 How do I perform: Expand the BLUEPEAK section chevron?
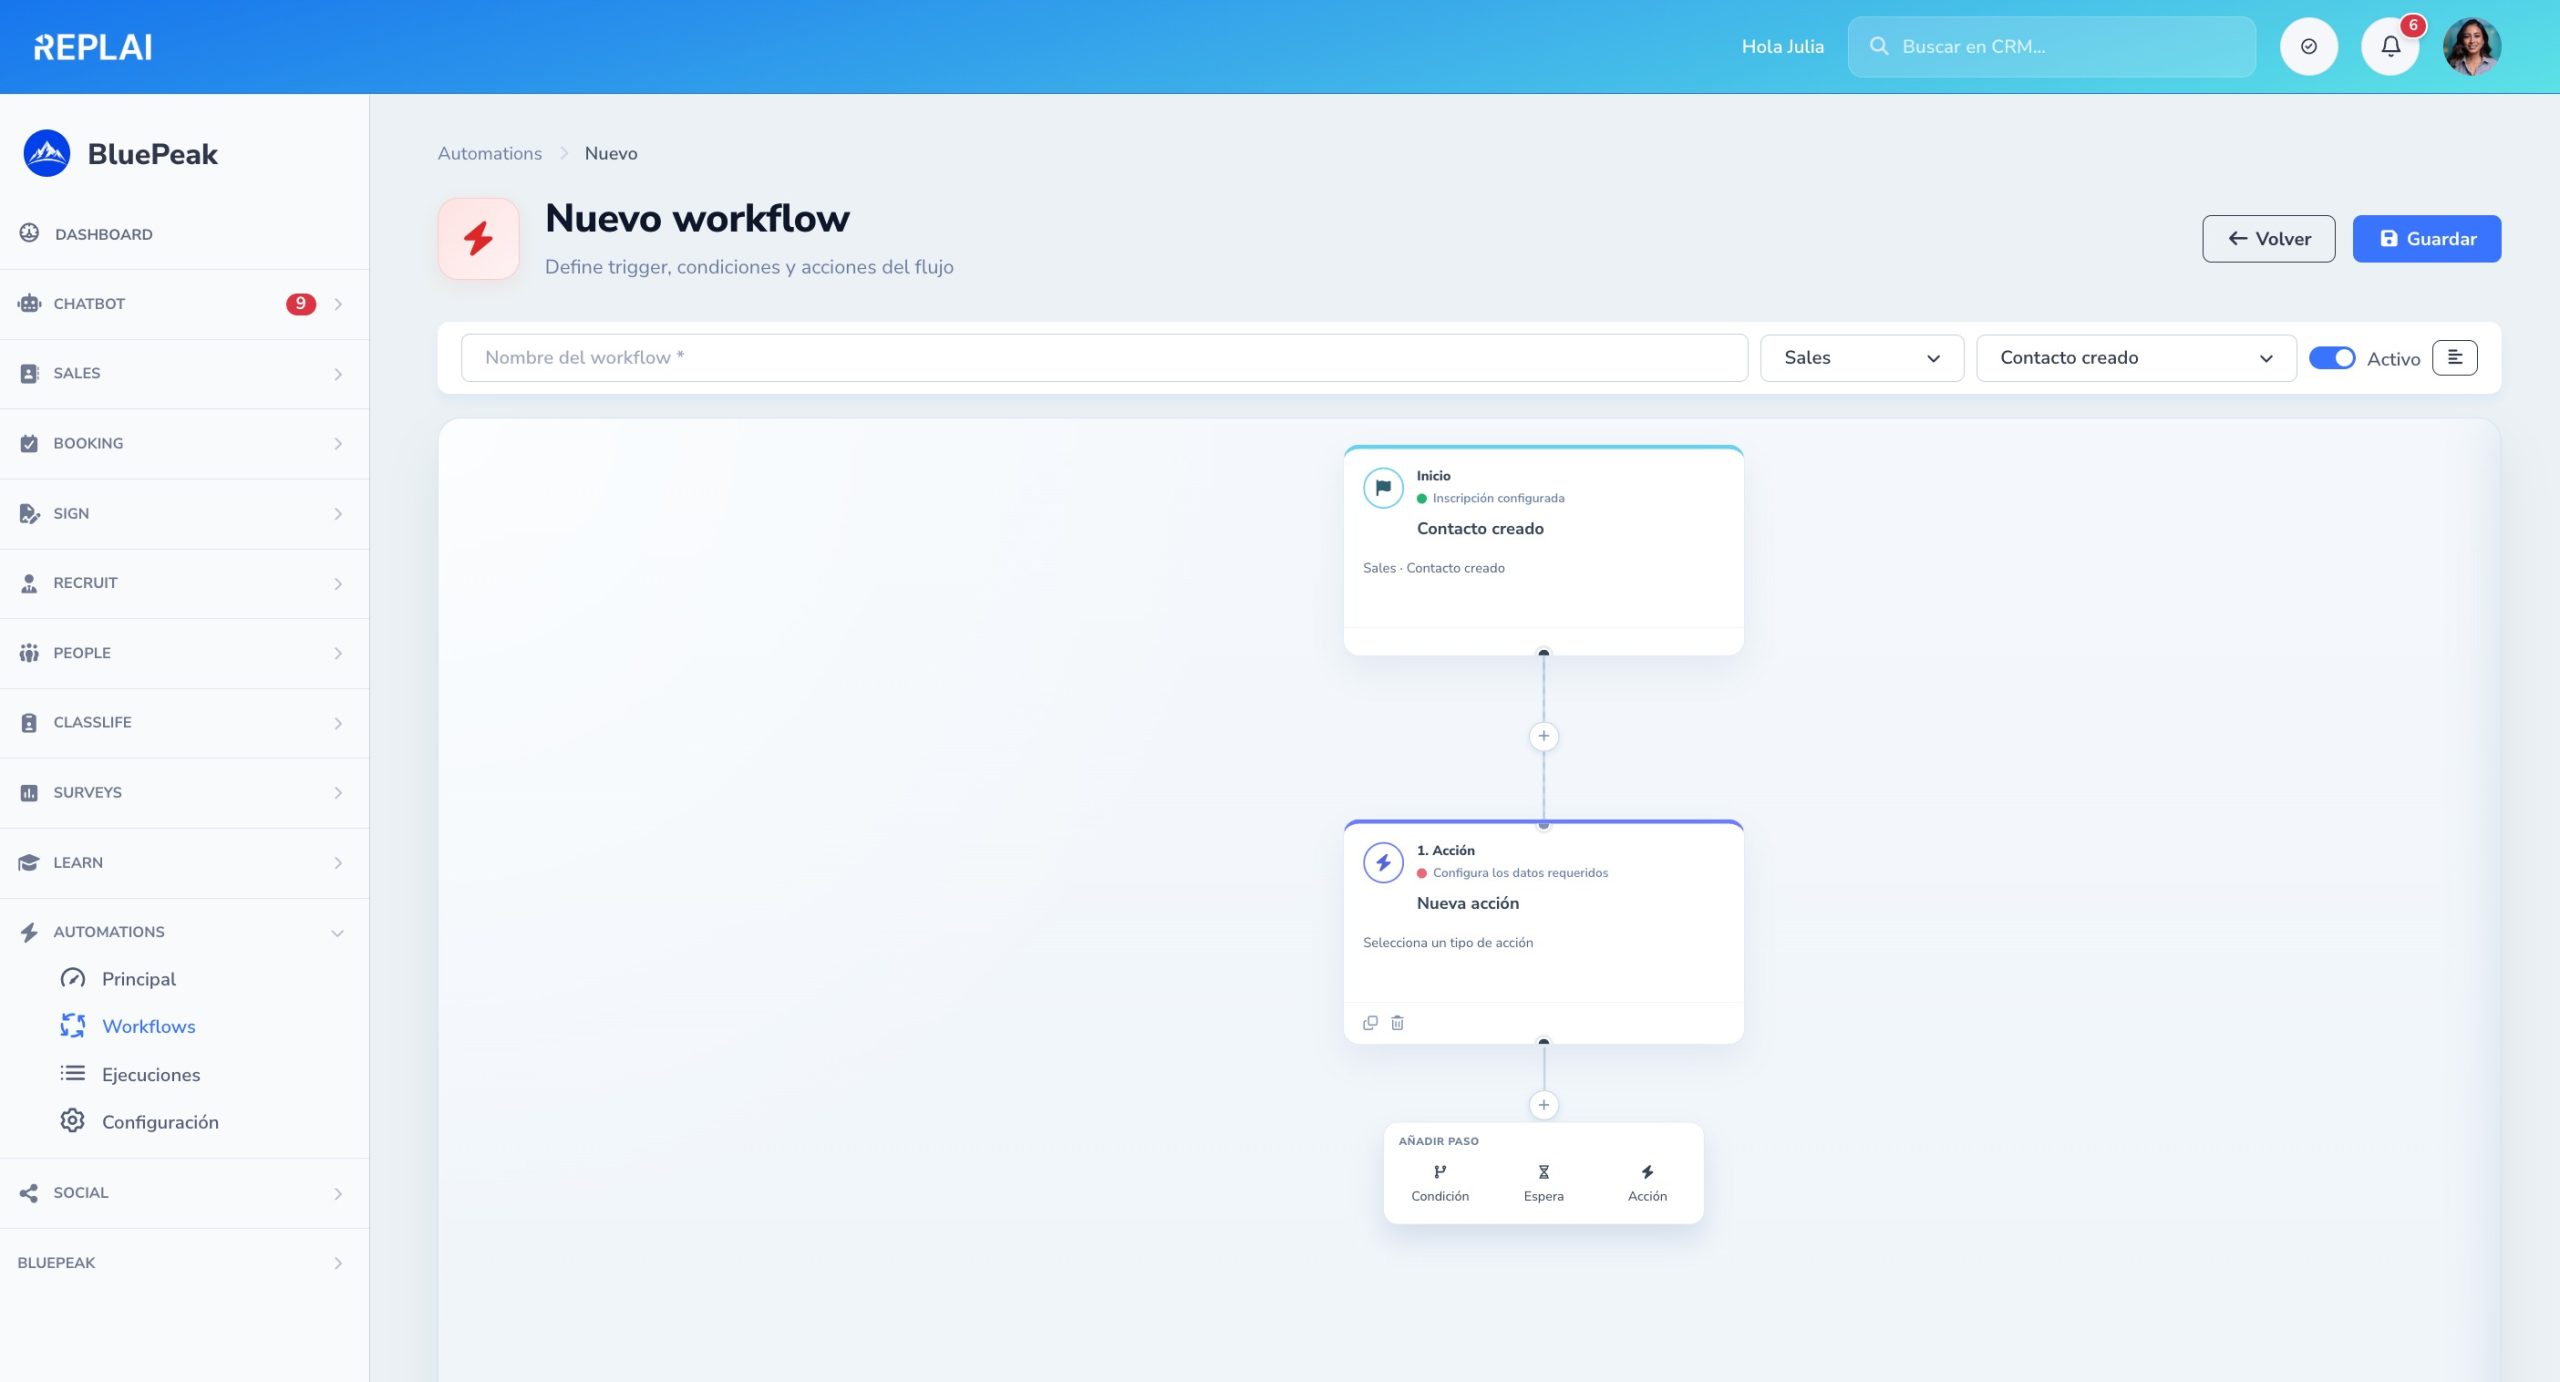[338, 1263]
